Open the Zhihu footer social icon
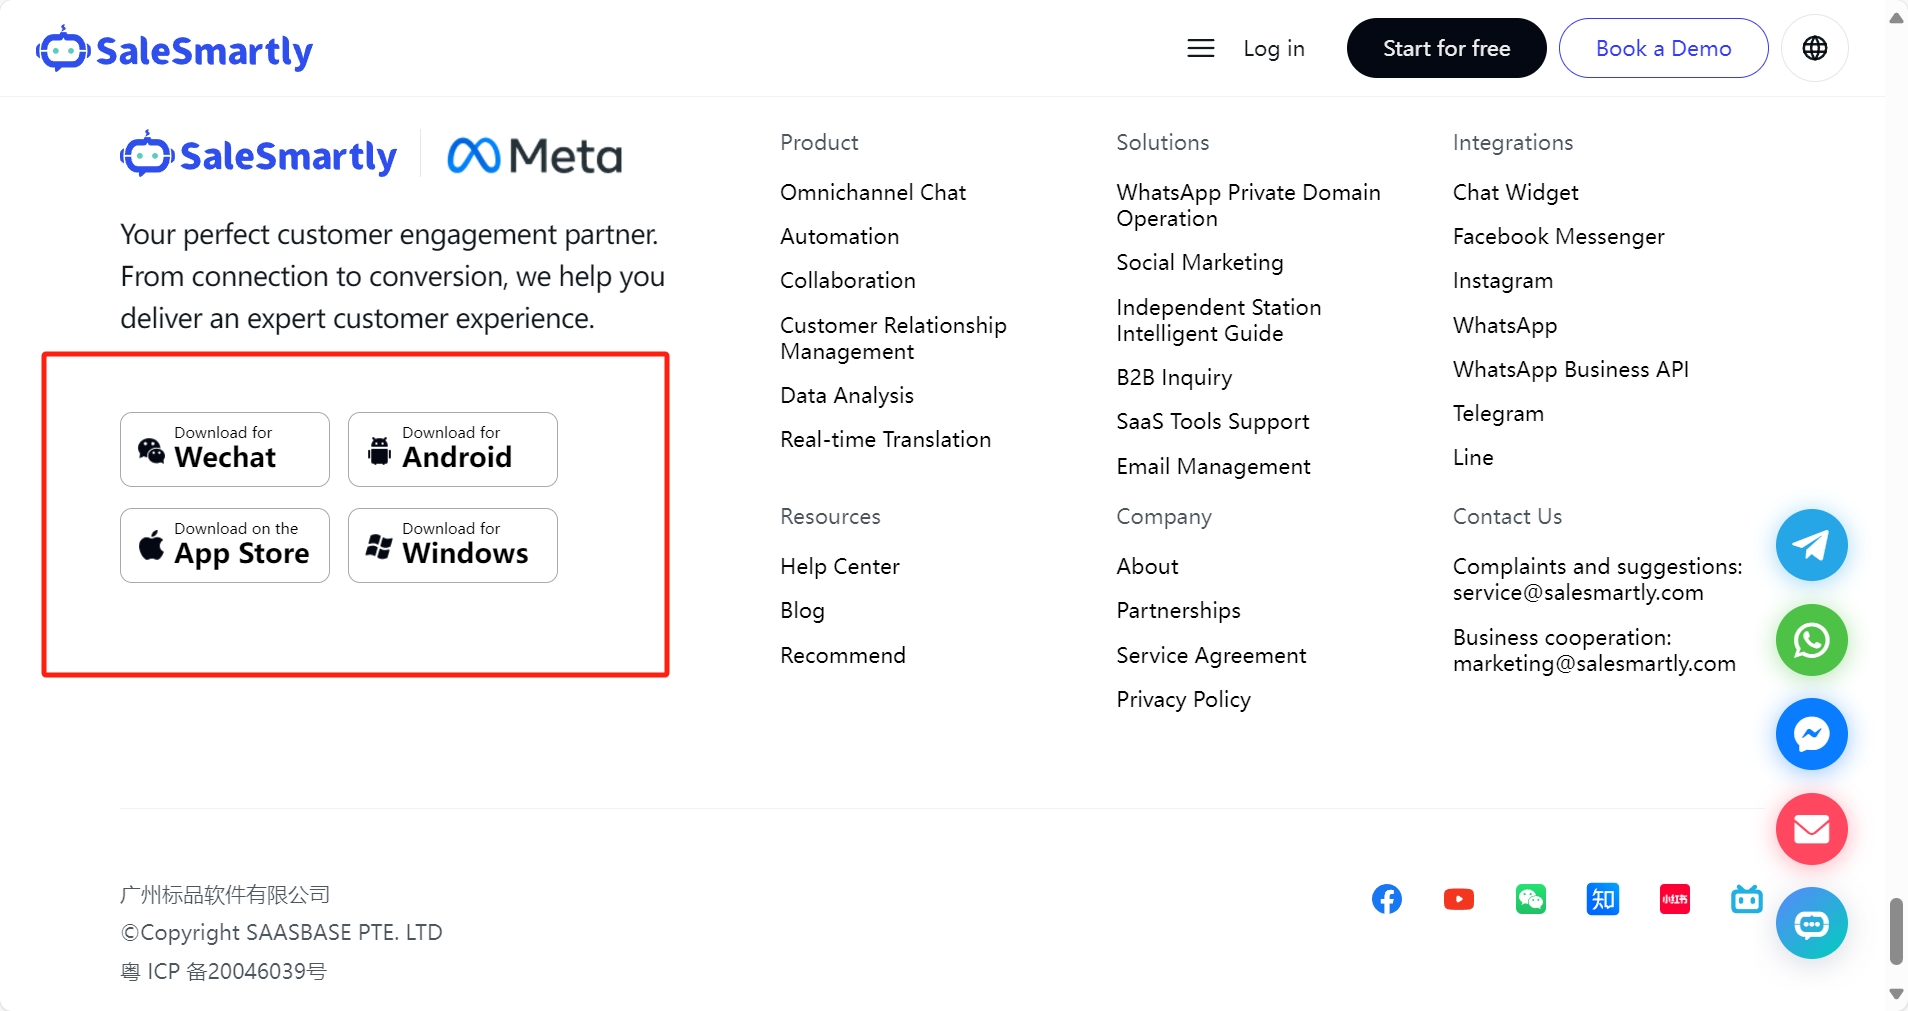 click(1602, 899)
